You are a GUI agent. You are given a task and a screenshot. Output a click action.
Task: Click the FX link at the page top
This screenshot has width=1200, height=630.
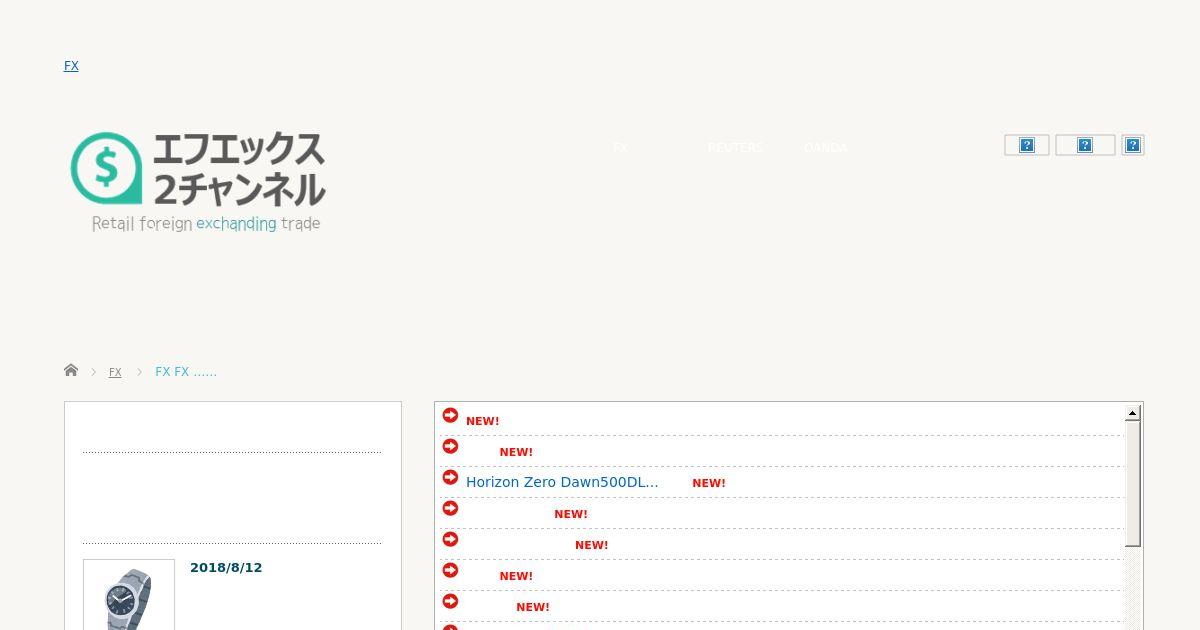point(71,66)
